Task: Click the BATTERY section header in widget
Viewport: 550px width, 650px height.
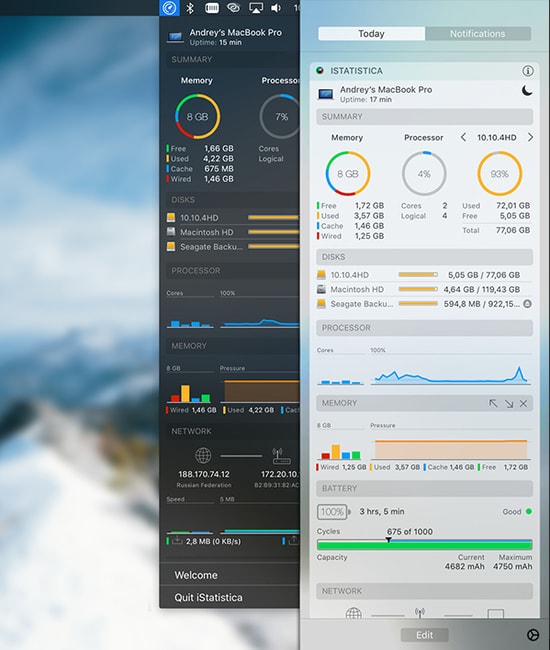Action: pyautogui.click(x=424, y=488)
